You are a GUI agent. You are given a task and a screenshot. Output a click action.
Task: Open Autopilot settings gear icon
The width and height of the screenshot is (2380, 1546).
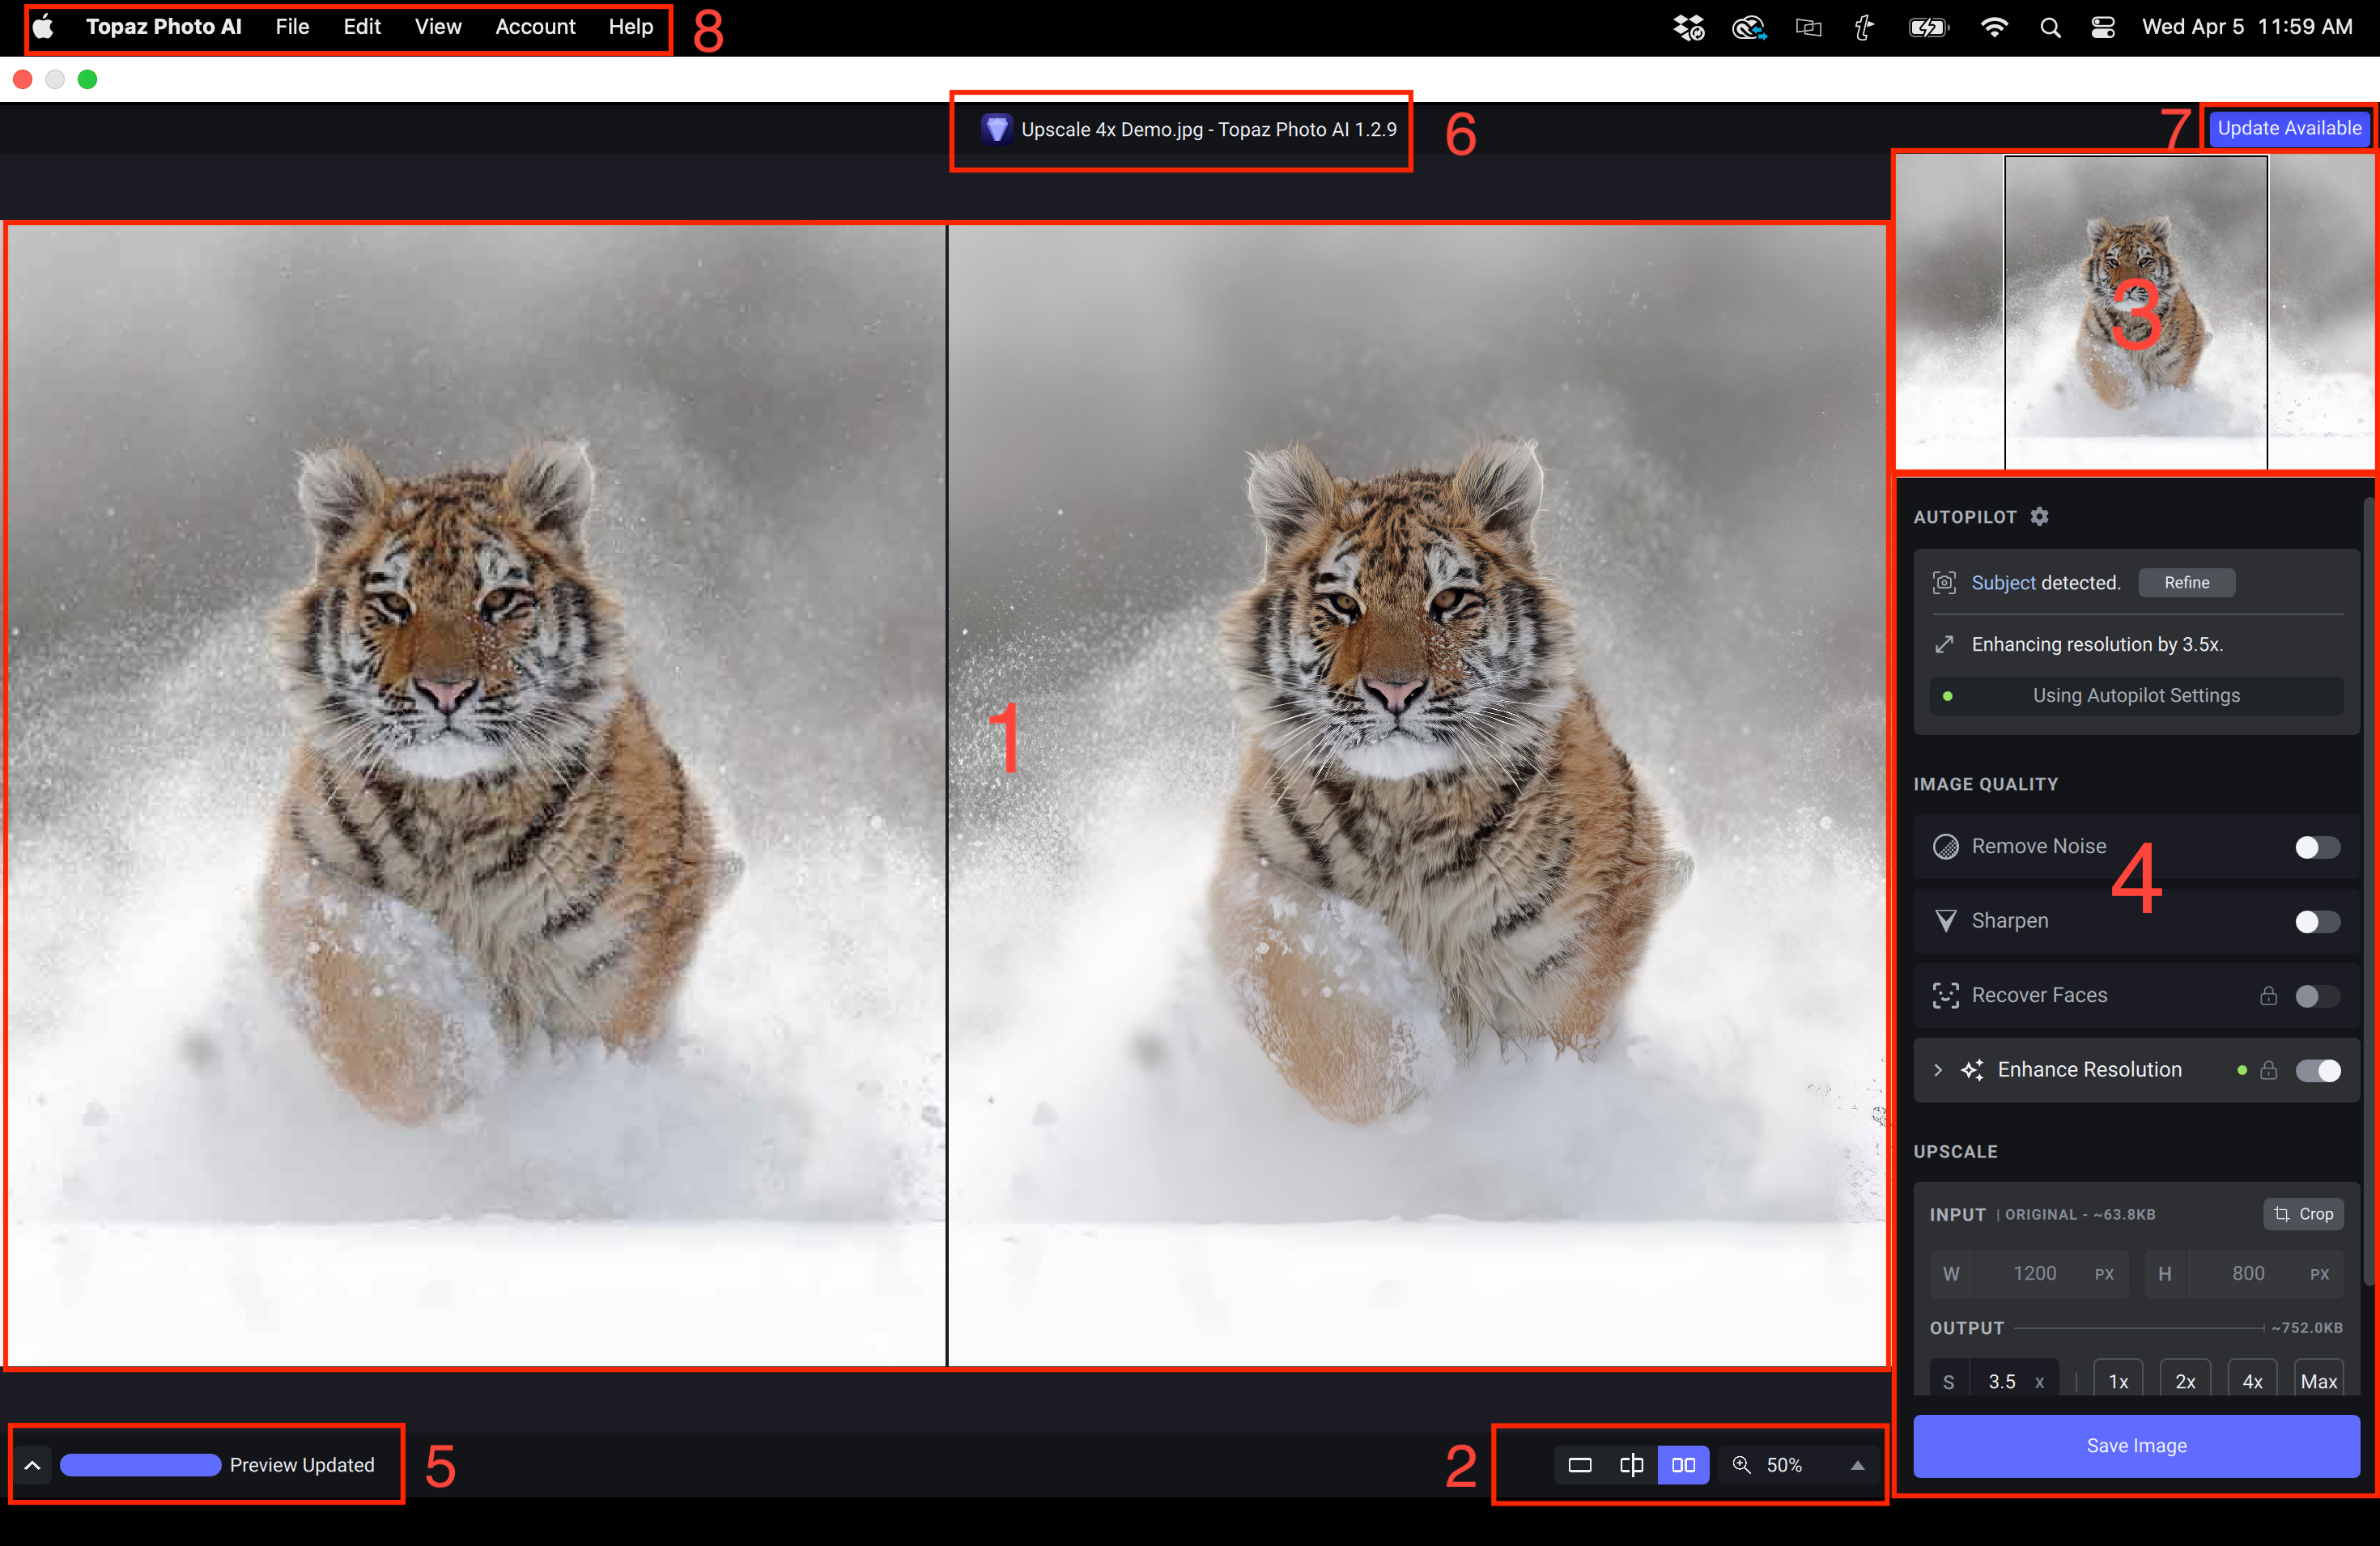pos(2039,516)
